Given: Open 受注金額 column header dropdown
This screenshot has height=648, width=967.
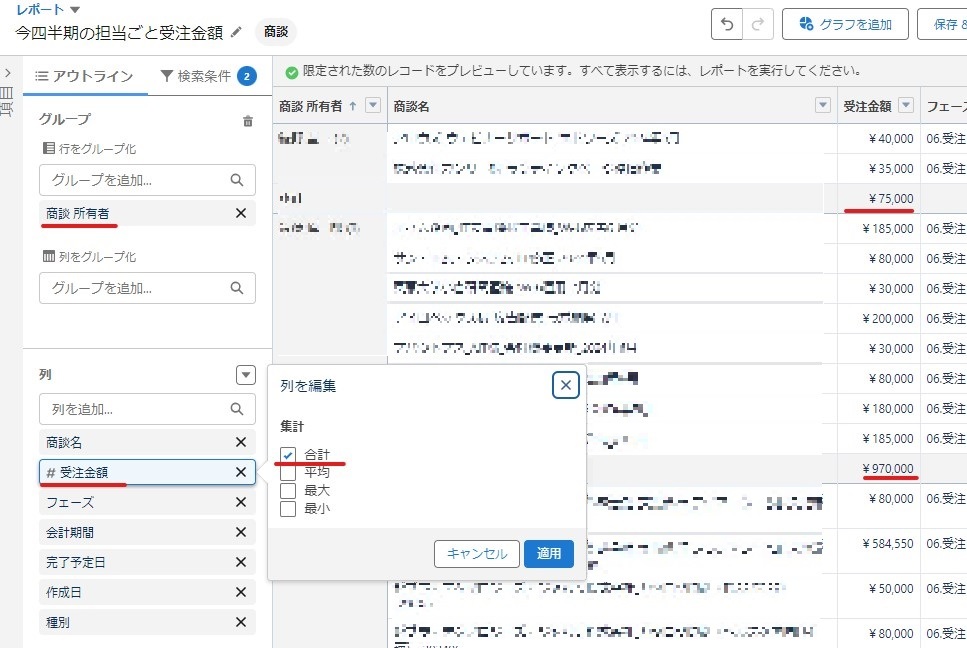Looking at the screenshot, I should click(905, 105).
